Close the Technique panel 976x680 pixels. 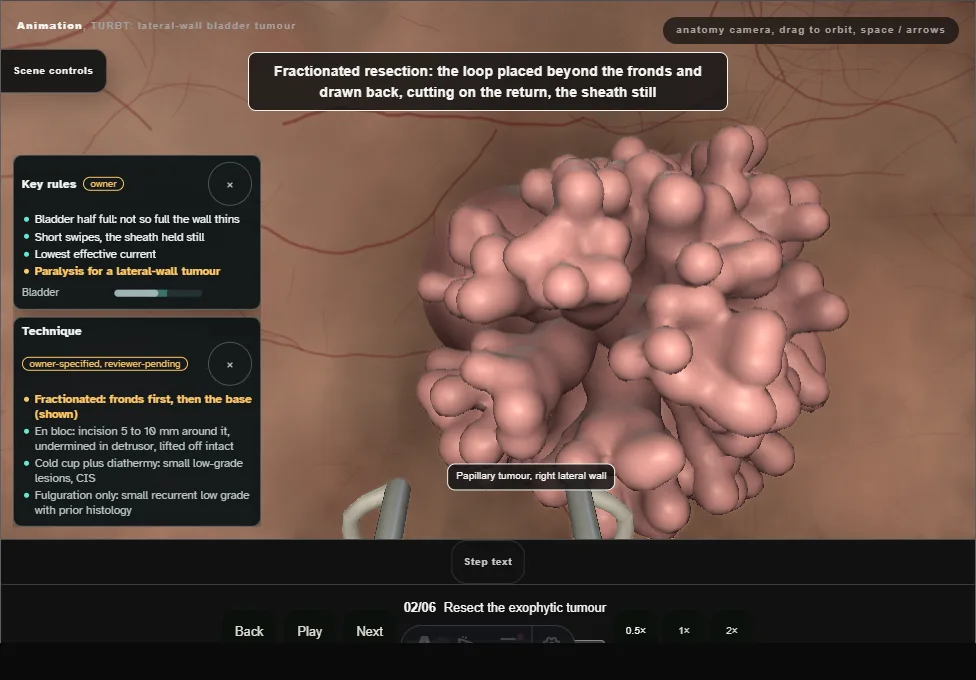coord(230,364)
